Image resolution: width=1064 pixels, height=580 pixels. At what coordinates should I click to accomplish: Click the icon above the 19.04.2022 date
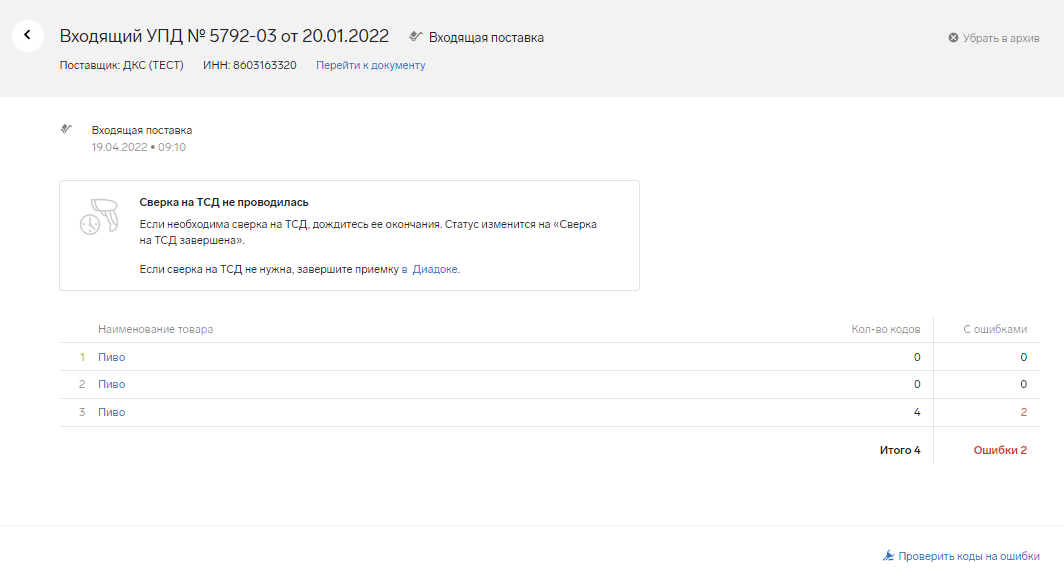pos(67,129)
